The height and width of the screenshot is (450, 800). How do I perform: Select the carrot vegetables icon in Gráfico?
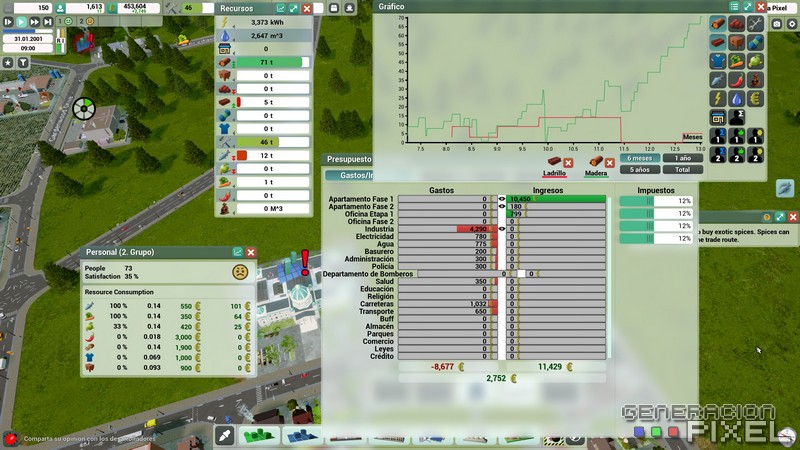click(x=737, y=61)
